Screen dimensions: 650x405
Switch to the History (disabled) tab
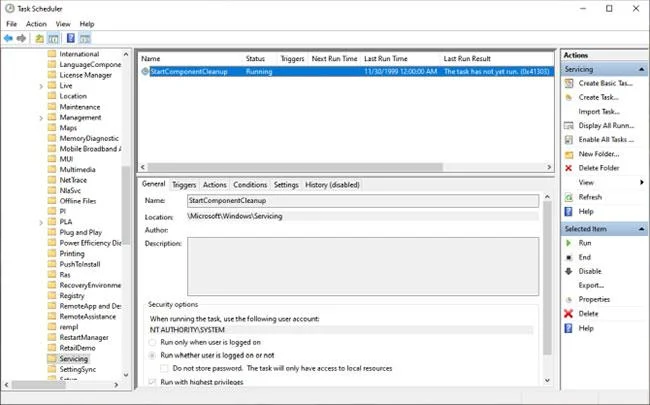332,185
